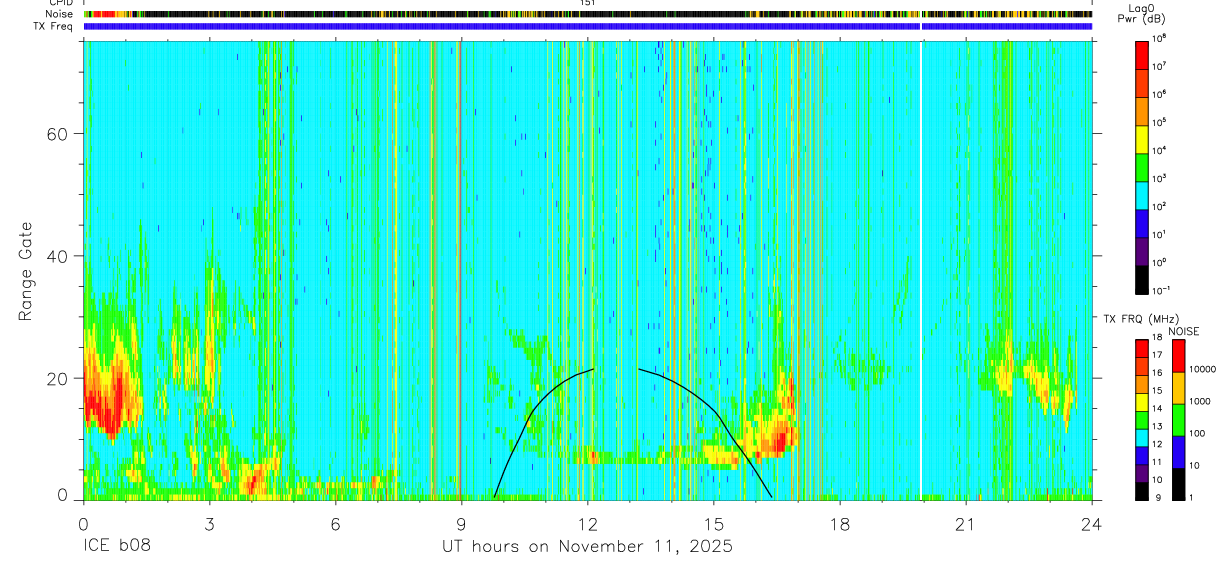Viewport: 1228px width, 567px height.
Task: Pick the blue segment of Lag0 power colorbar
Action: [x=1142, y=222]
